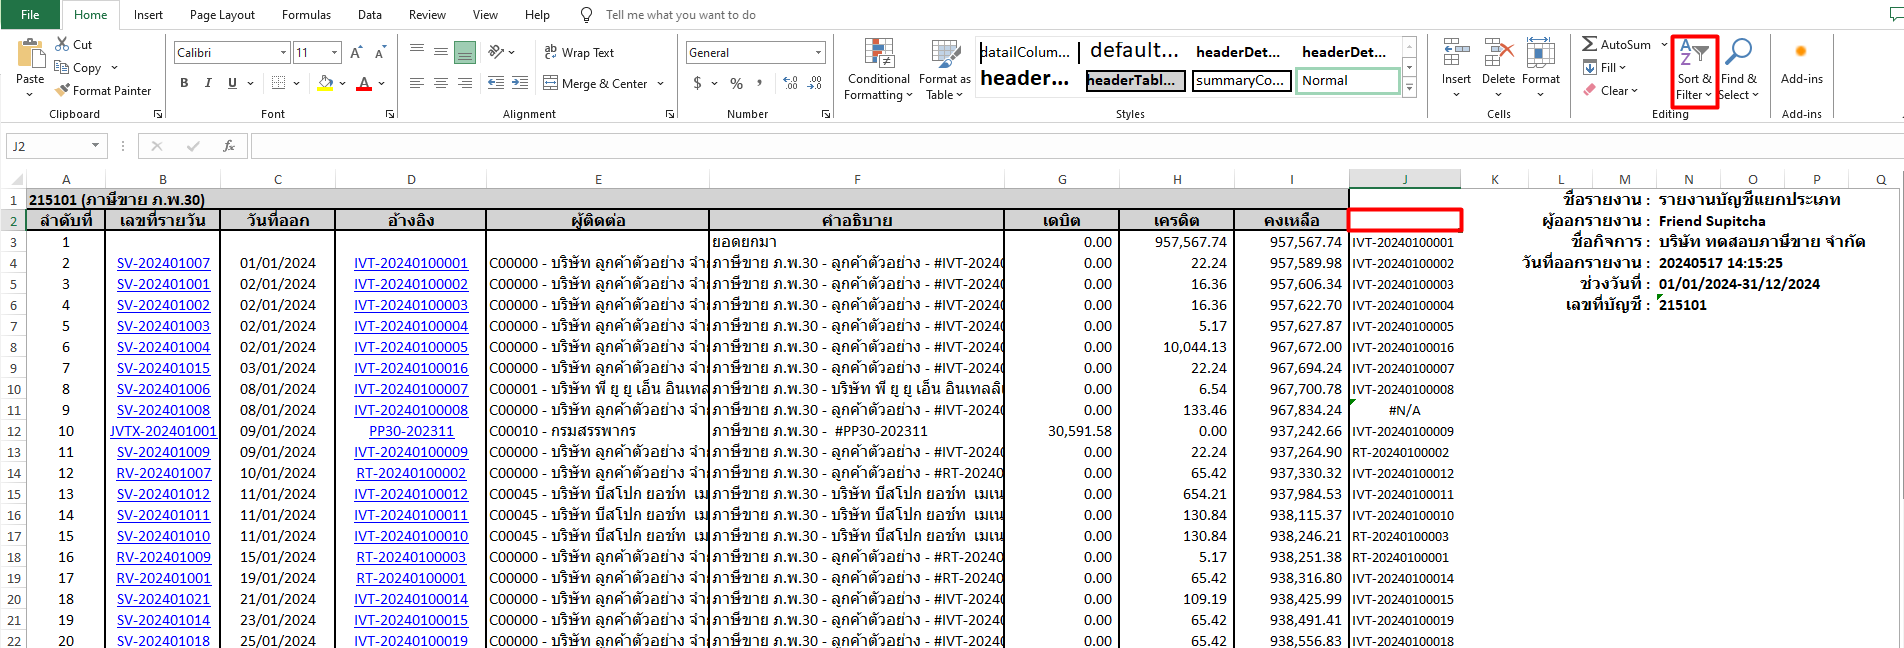The height and width of the screenshot is (648, 1904).
Task: Open the Add-ins button
Action: 1801,62
